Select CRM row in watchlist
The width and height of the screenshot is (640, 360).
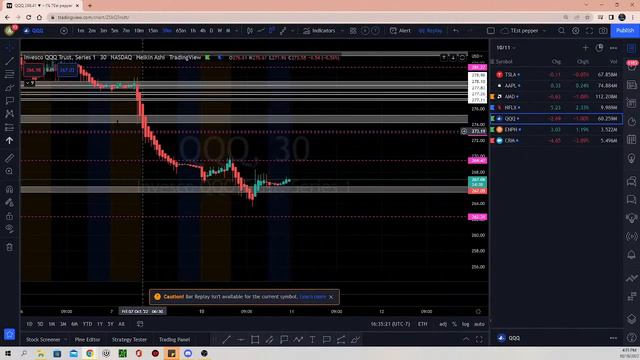click(x=557, y=140)
